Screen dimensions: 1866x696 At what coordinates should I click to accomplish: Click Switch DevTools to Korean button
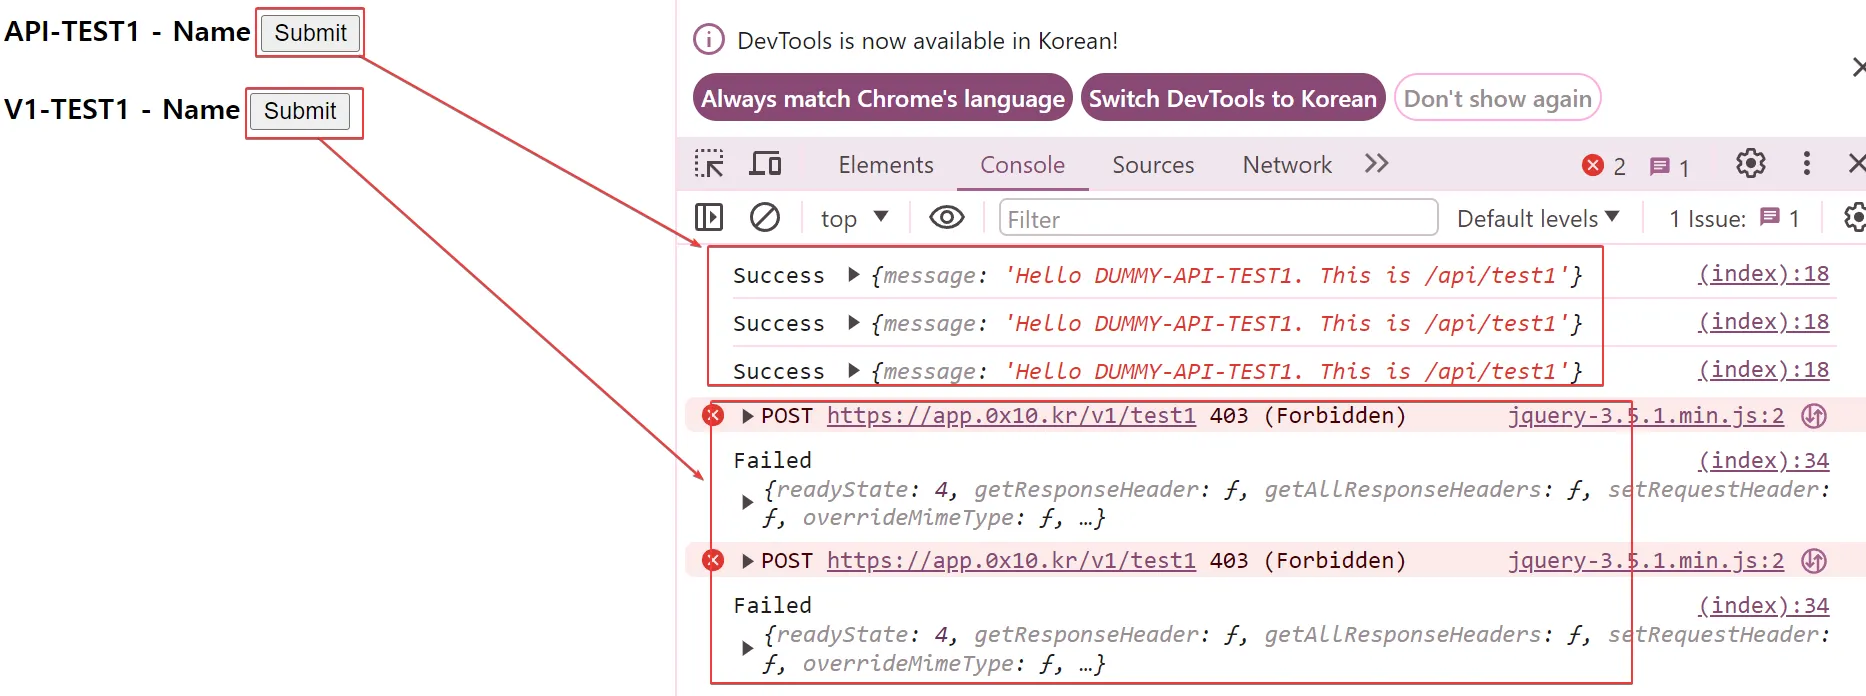[x=1232, y=99]
